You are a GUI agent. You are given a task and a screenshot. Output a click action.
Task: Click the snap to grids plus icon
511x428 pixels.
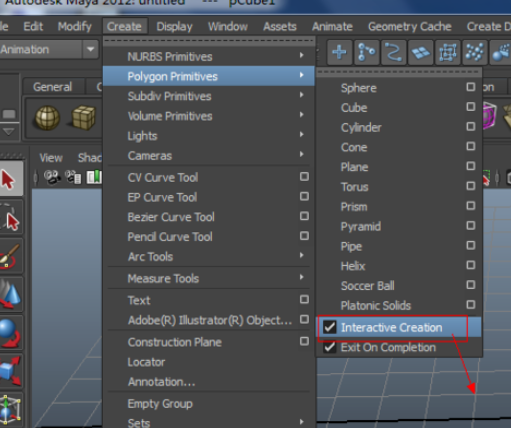[339, 52]
